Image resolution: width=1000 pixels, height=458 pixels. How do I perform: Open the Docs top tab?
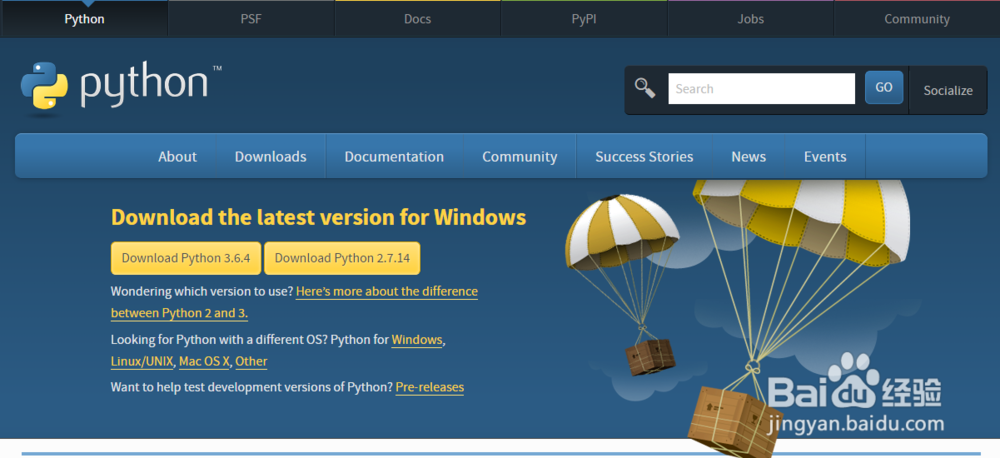[x=418, y=19]
